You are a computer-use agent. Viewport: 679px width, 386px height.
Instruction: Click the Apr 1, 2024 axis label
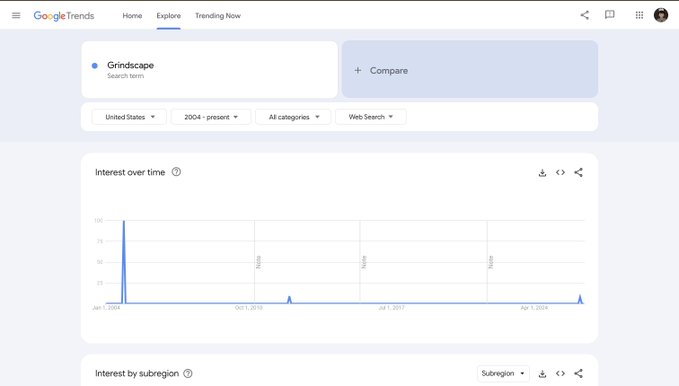(x=534, y=308)
